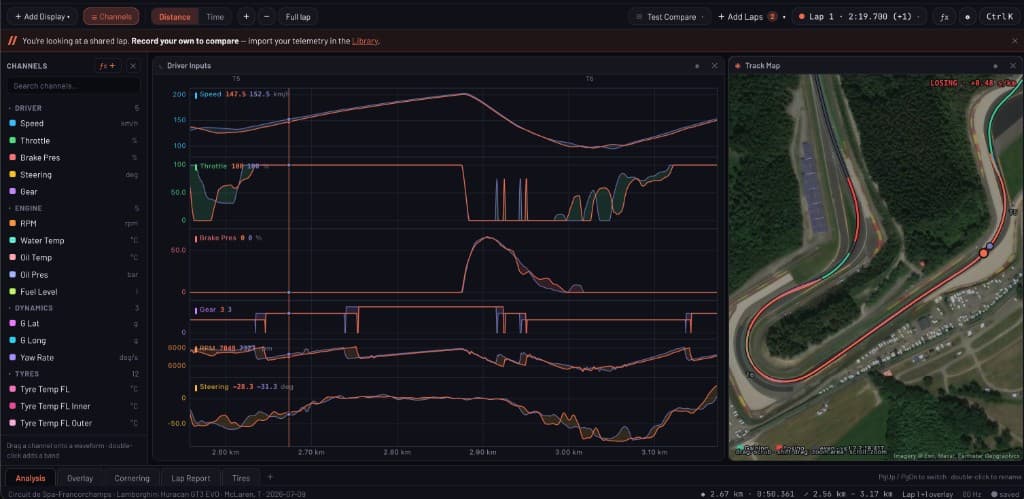Viewport: 1024px width, 499px height.
Task: Click the T6 corner marker above chart
Action: (x=589, y=79)
